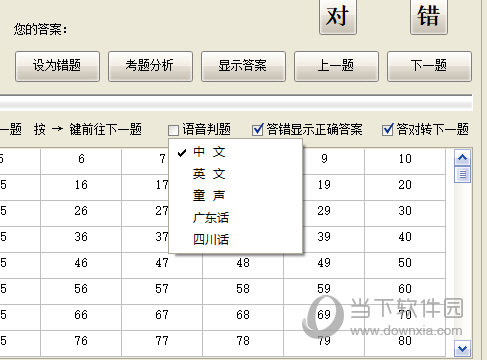Screen dimensions: 487x360
Task: Select 英文 in the voice menu
Action: point(236,174)
